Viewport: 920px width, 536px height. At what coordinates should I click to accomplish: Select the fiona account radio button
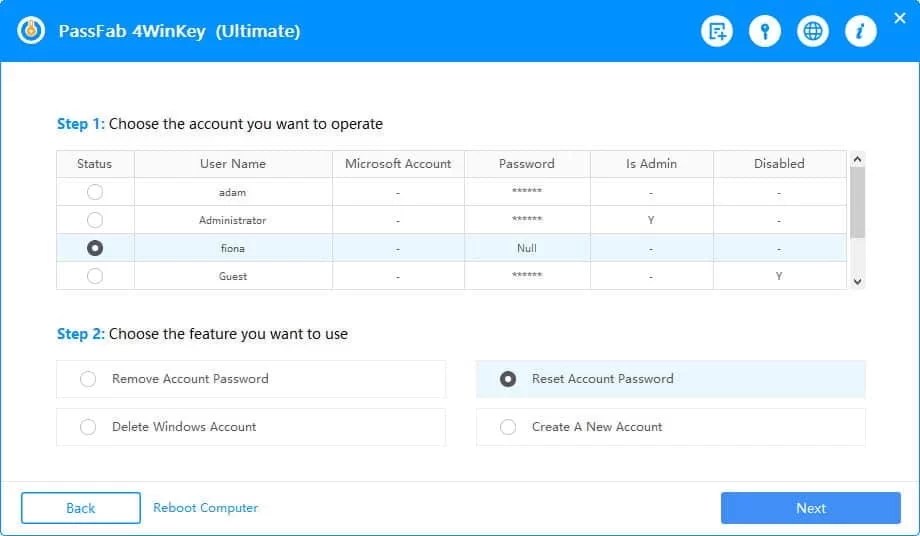click(x=94, y=248)
